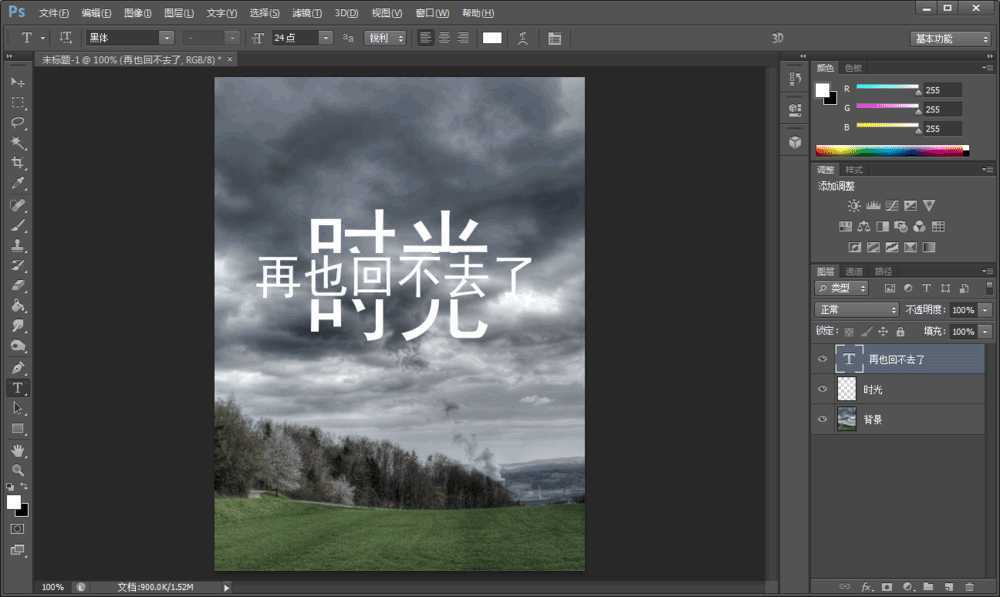Open the font size dropdown
Screen dimensions: 1000x597
pos(327,37)
